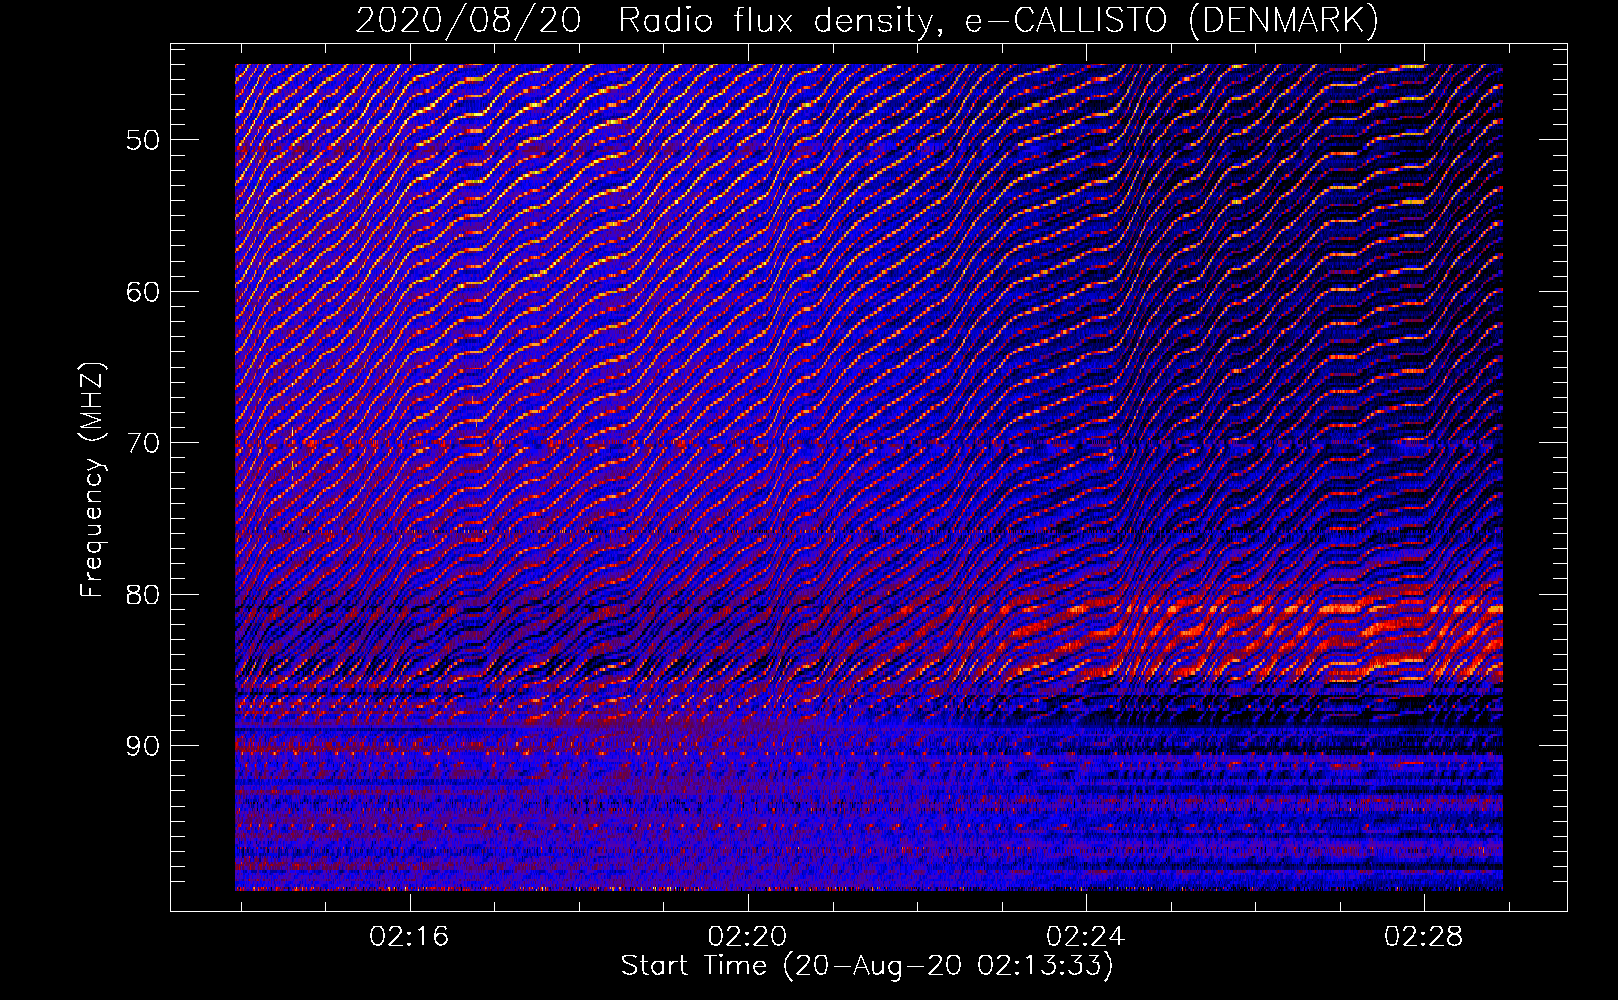Click the 'Start Time (20-Aug-20 02:13:33)' label
Viewport: 1618px width, 1000px height.
867,966
